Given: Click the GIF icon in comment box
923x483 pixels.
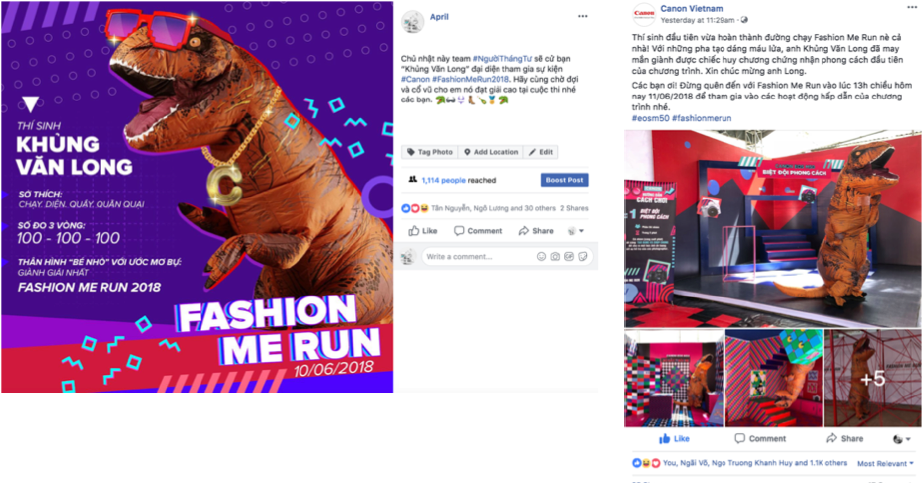Looking at the screenshot, I should click(569, 257).
